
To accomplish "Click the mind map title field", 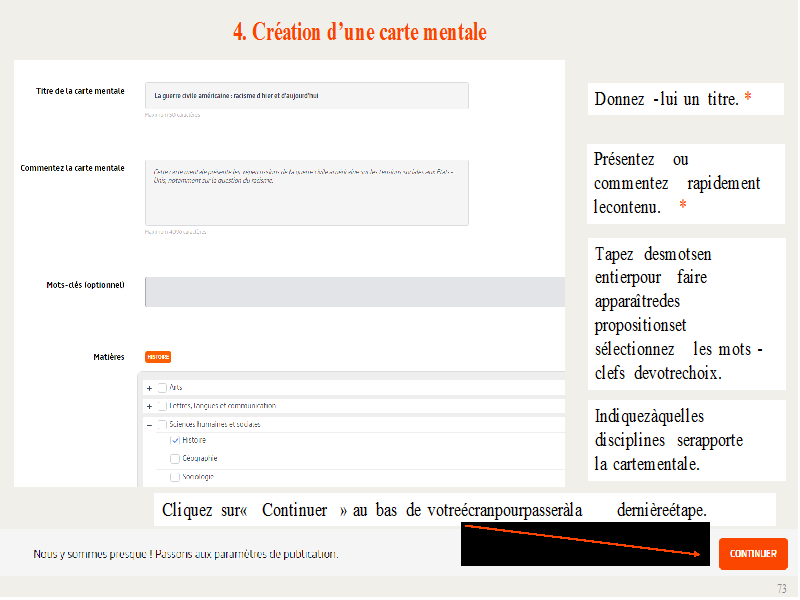I will pyautogui.click(x=306, y=96).
